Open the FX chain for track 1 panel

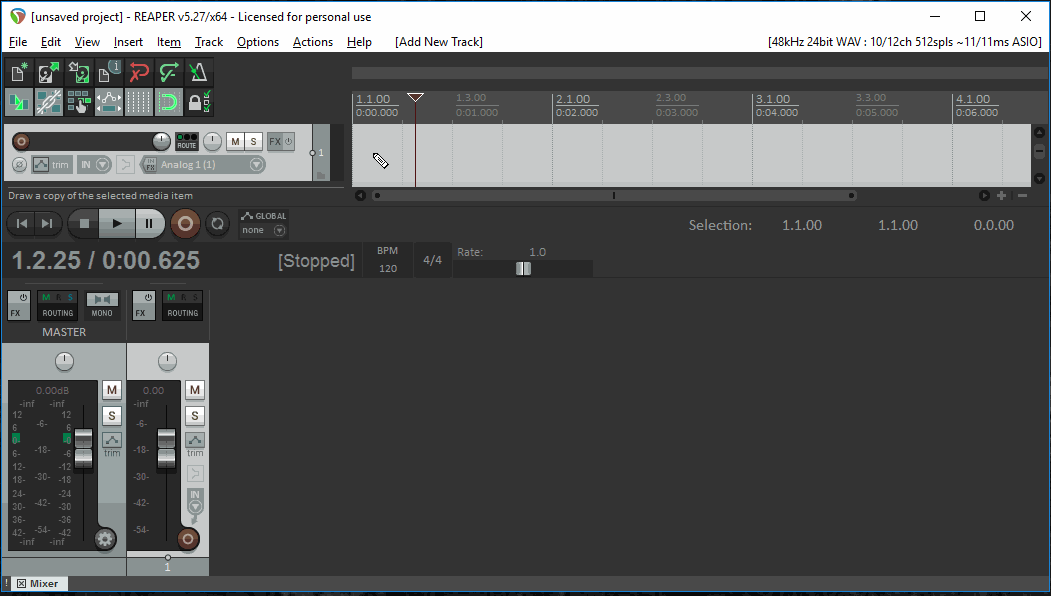tap(274, 141)
